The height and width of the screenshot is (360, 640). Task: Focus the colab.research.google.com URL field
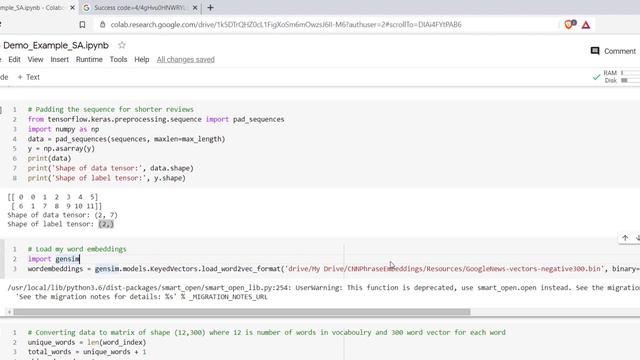point(286,24)
